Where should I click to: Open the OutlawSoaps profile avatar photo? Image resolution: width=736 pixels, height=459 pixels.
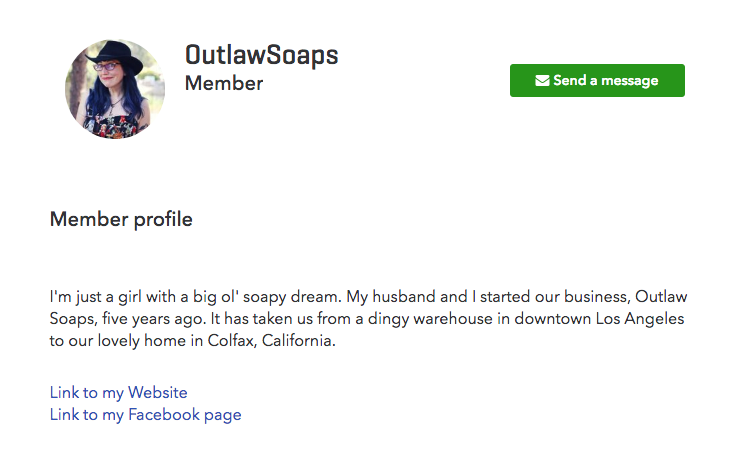click(115, 89)
